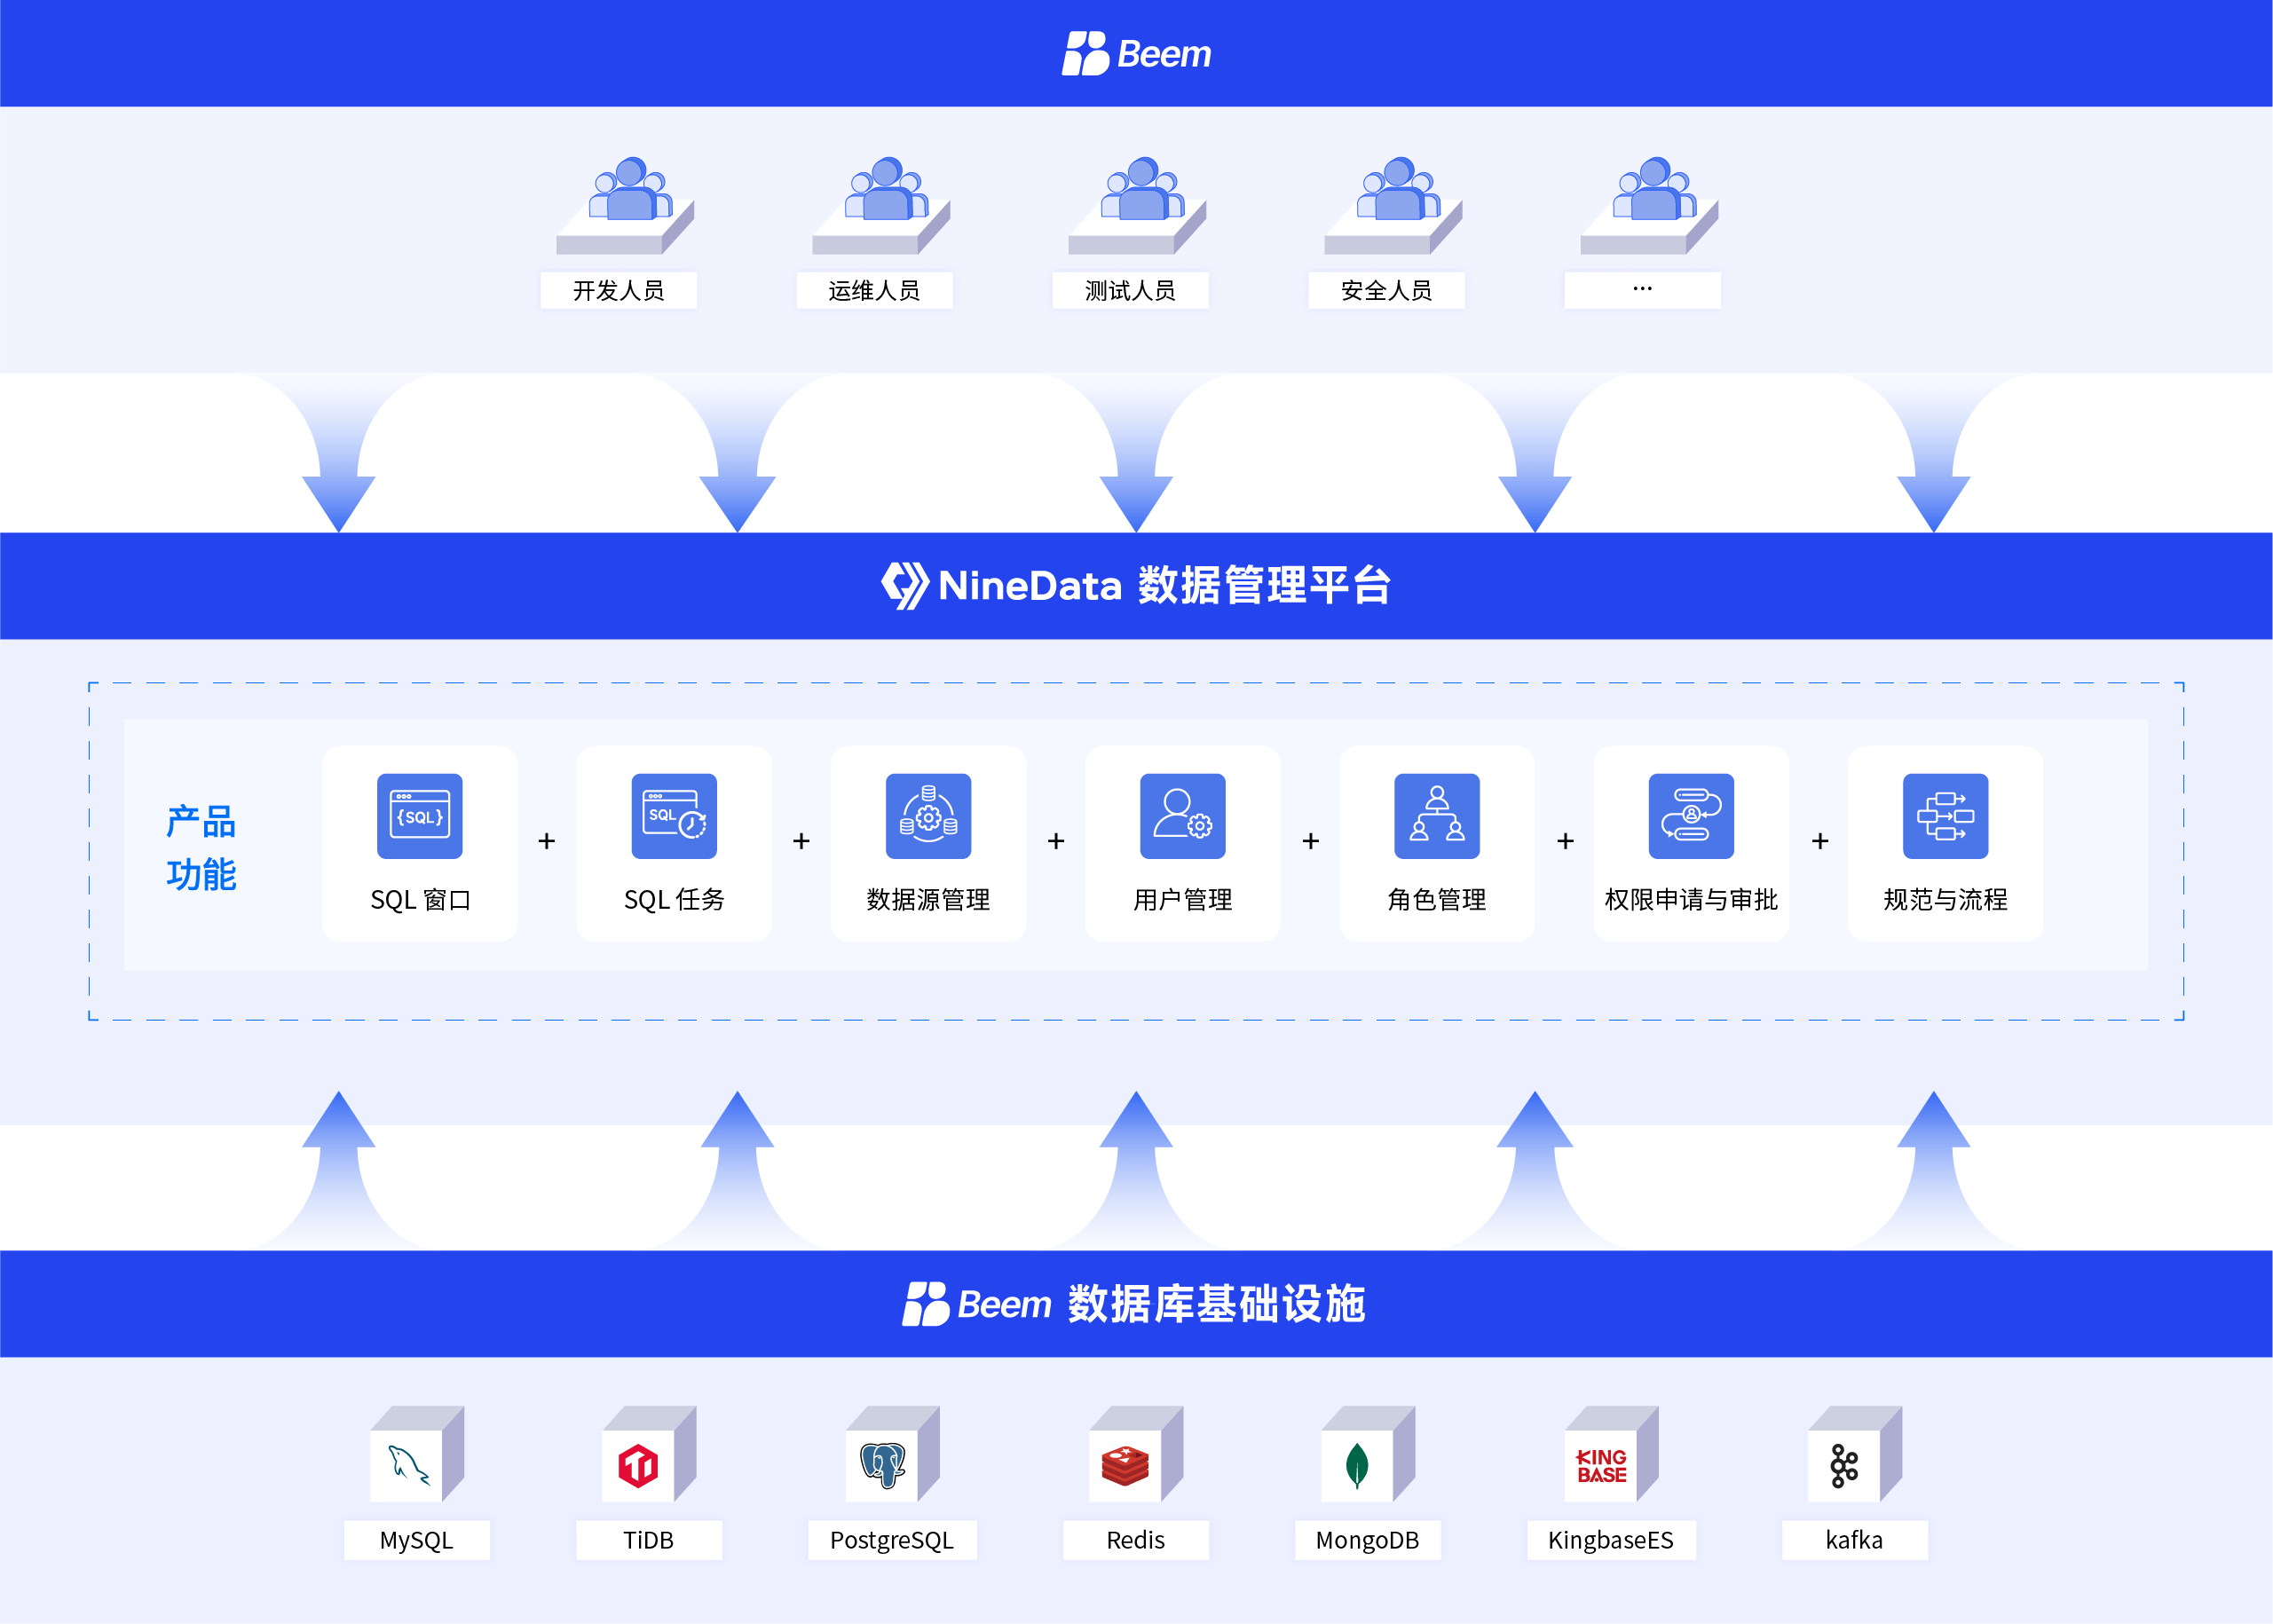
Task: Click the SQL 窗口 icon
Action: coord(419,816)
